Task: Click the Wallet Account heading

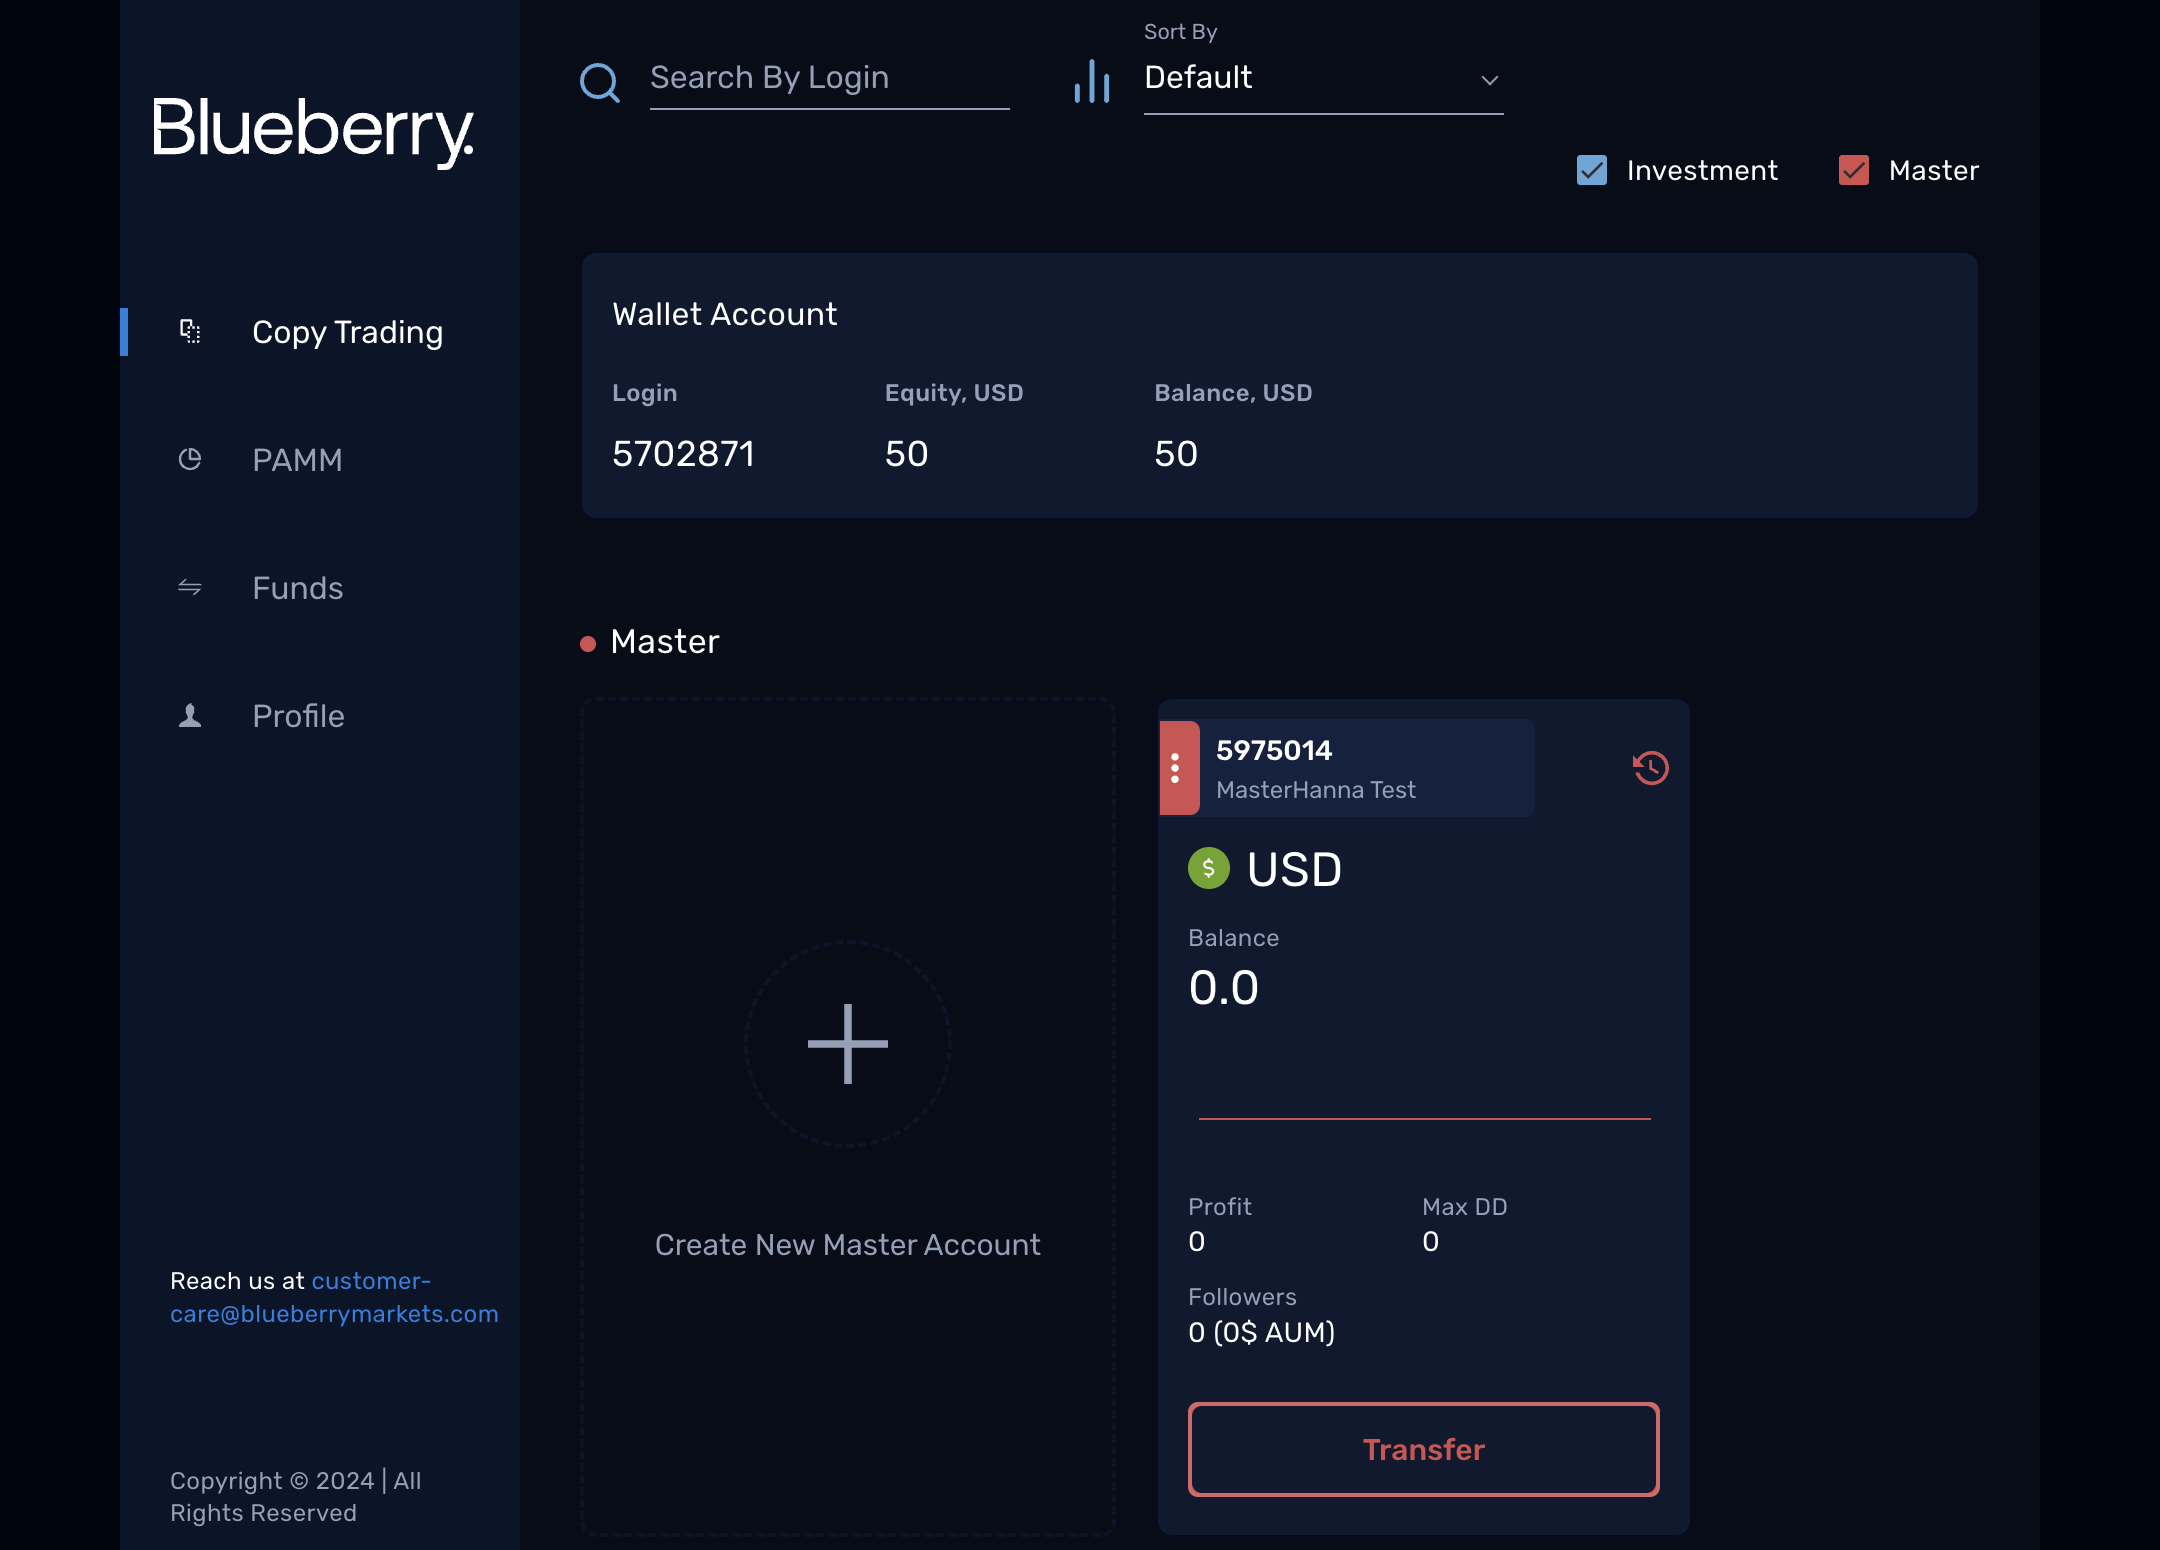Action: pos(725,314)
